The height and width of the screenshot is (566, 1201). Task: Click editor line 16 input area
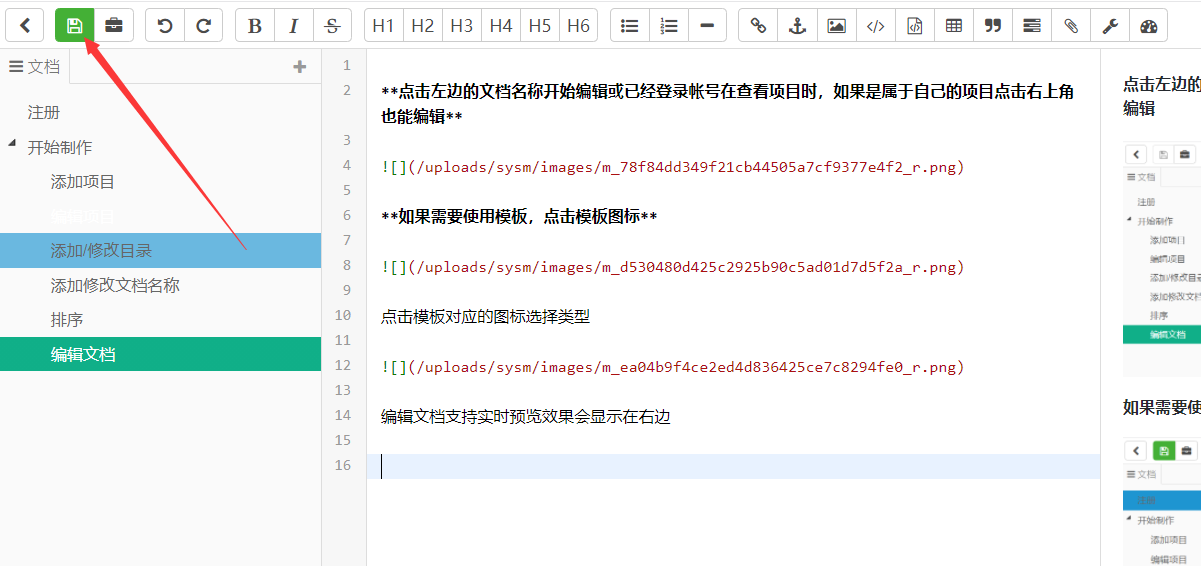coord(733,466)
